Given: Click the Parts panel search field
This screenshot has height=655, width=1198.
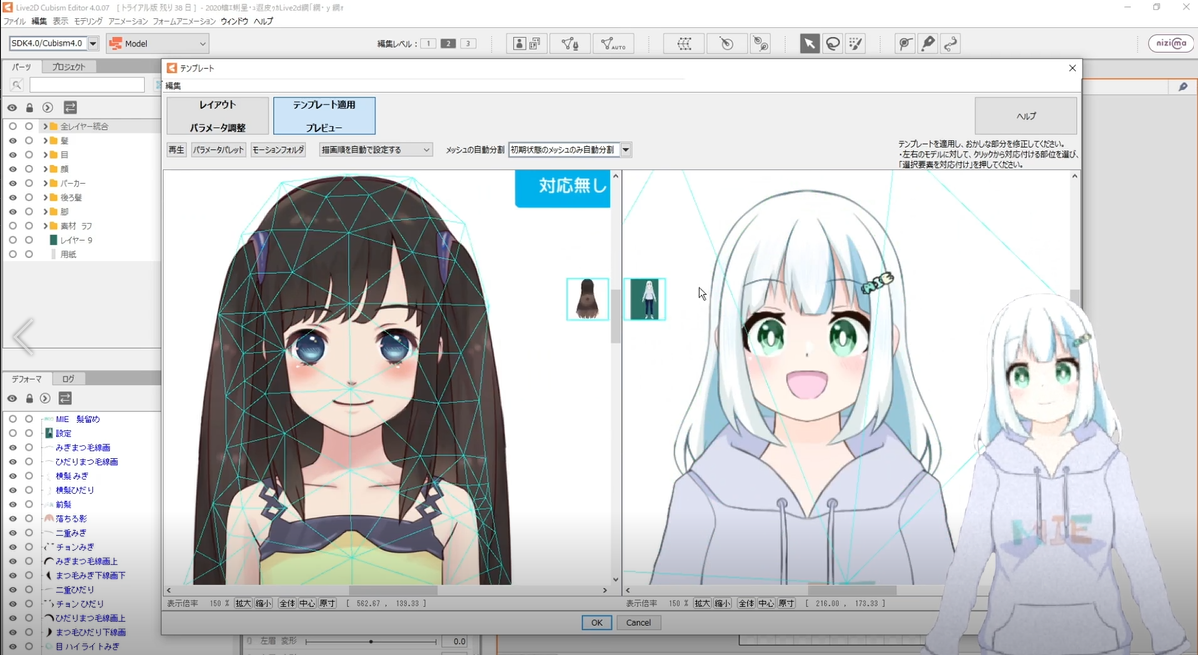Looking at the screenshot, I should point(86,85).
